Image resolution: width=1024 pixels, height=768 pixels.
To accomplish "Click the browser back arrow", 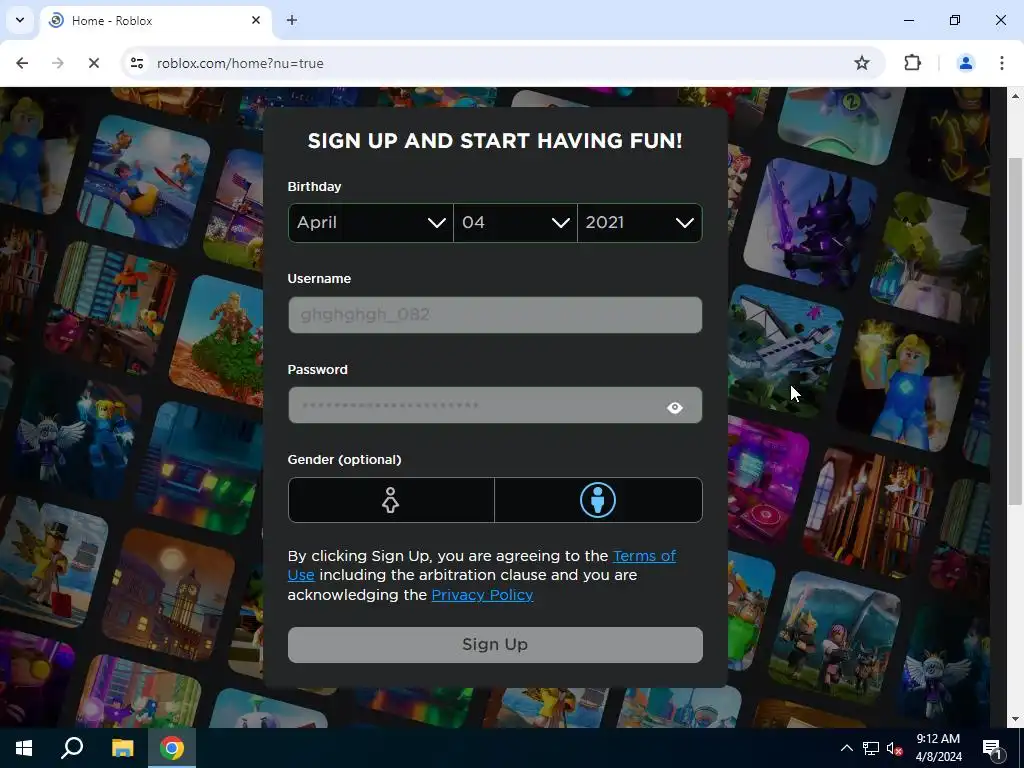I will [x=22, y=63].
